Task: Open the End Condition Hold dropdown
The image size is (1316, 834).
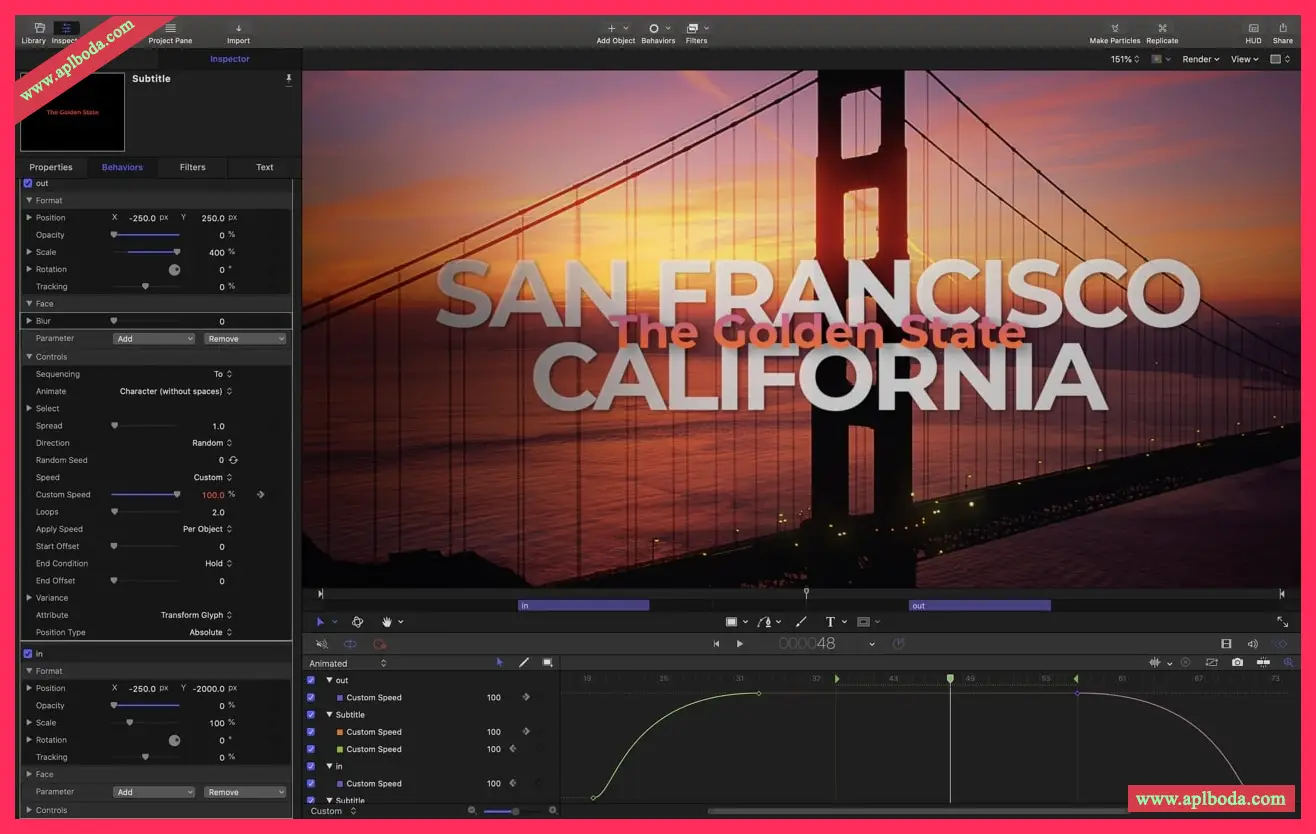Action: 218,564
